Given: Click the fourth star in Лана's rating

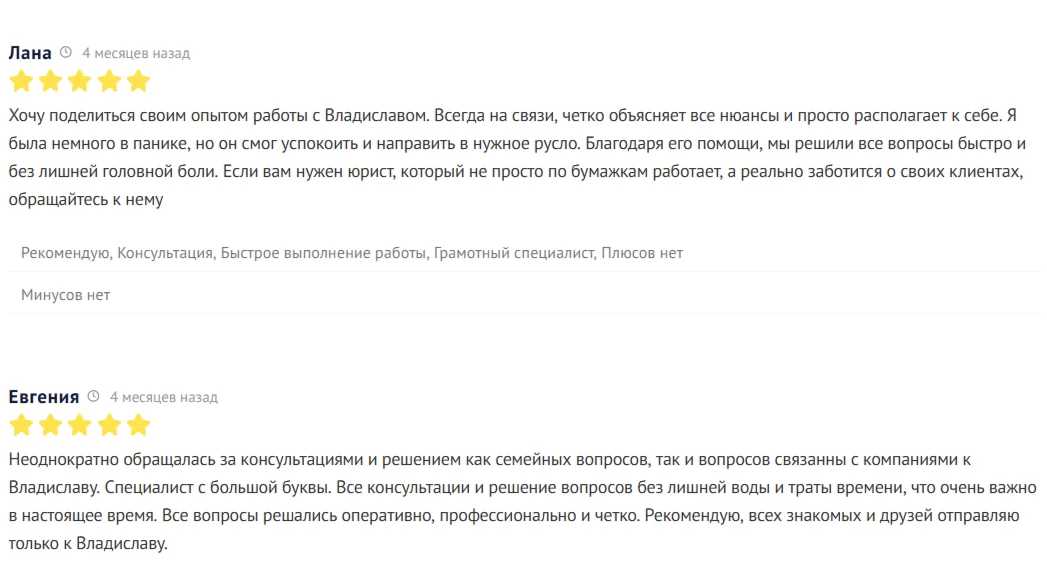Looking at the screenshot, I should tap(109, 81).
